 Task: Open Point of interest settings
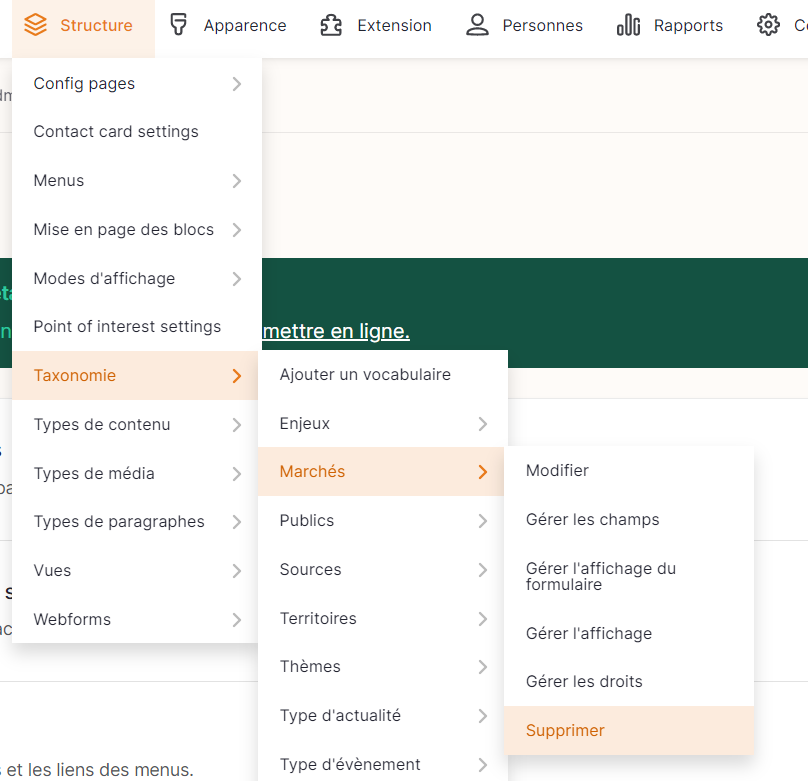[x=127, y=327]
